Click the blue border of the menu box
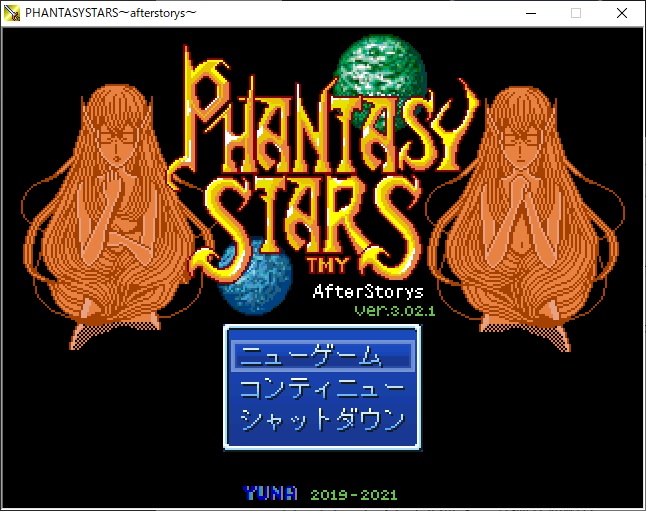 point(226,390)
